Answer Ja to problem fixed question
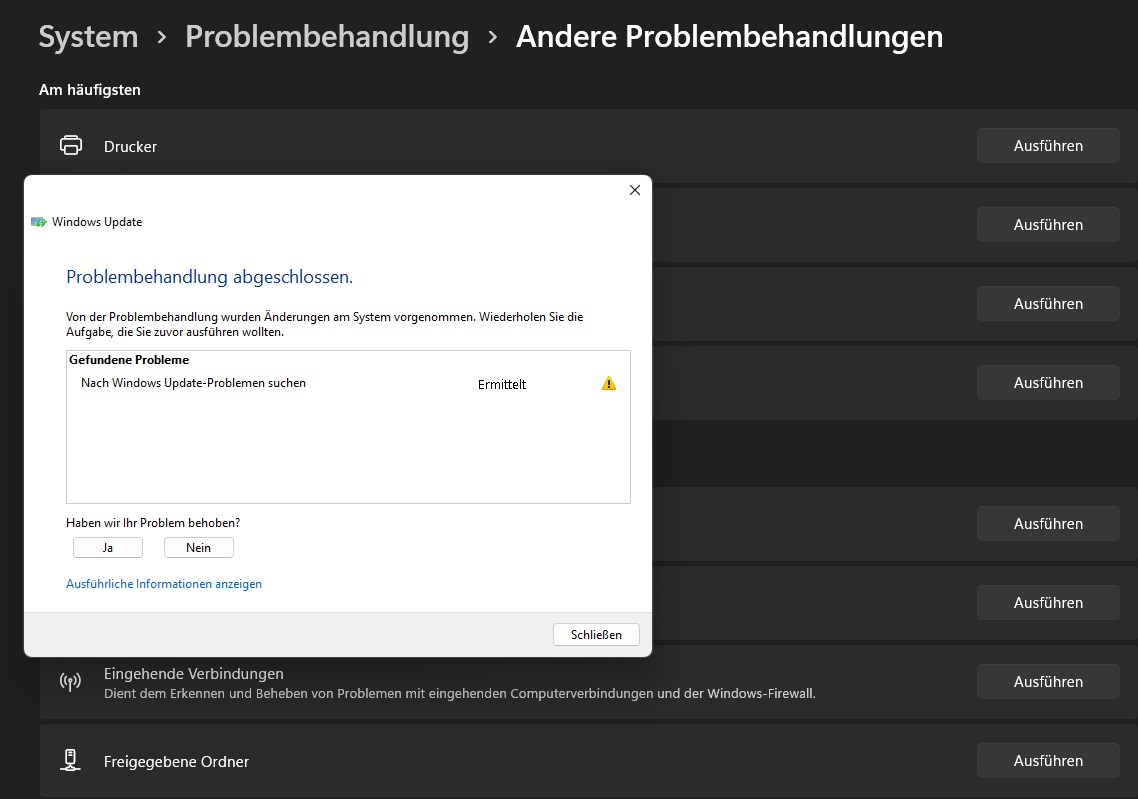 click(107, 548)
